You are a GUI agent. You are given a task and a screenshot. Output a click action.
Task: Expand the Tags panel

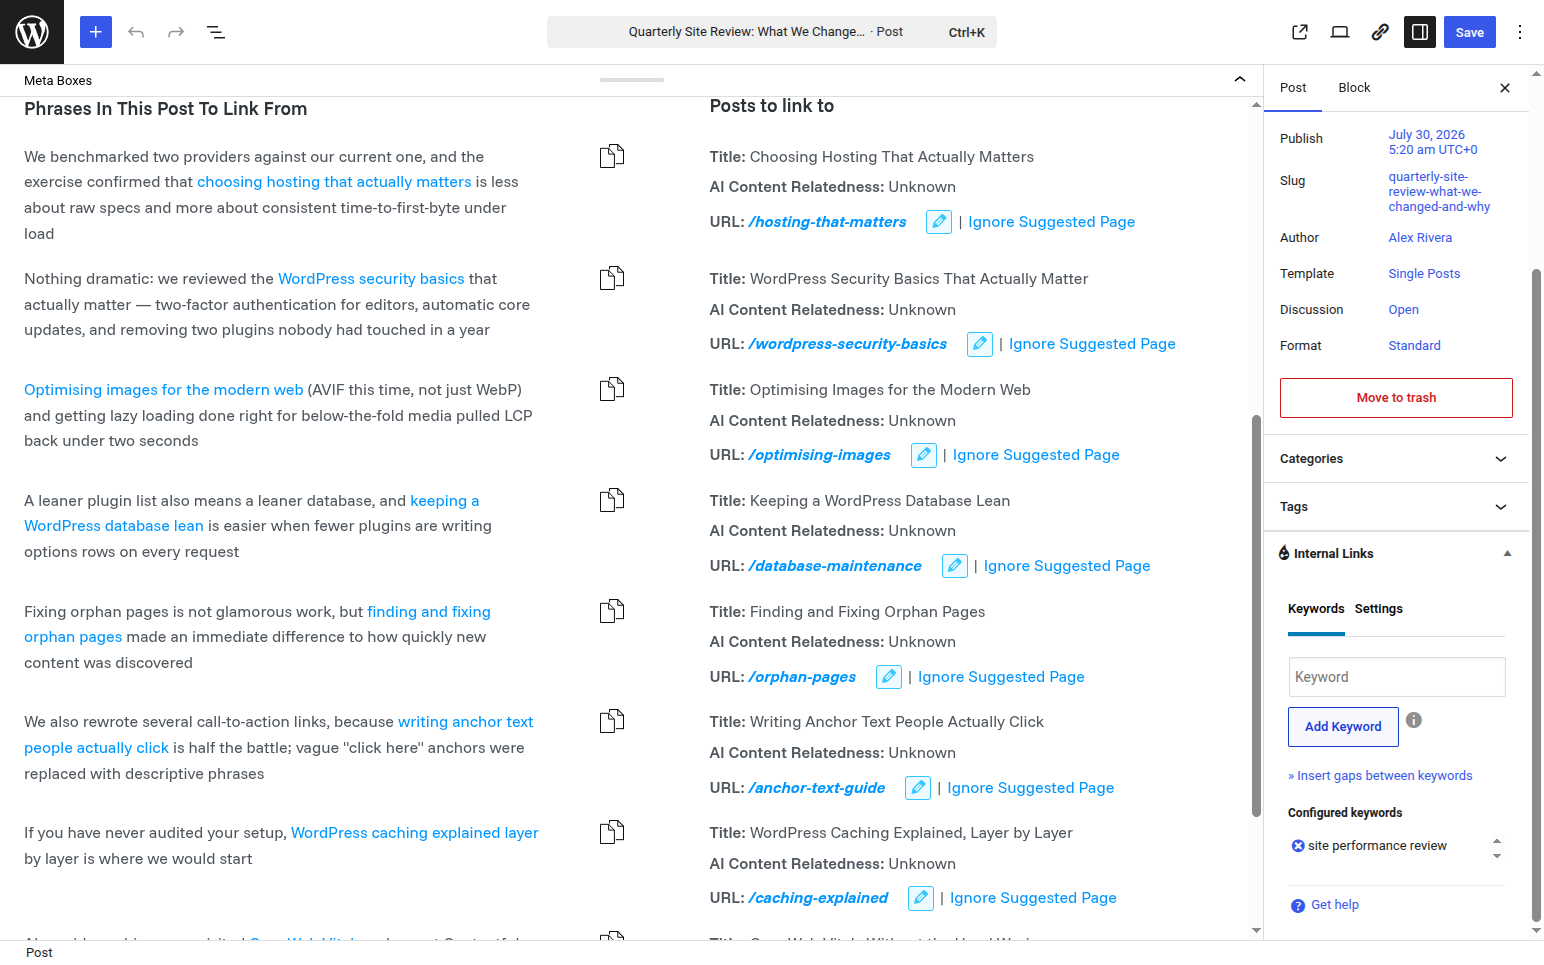click(x=1396, y=507)
